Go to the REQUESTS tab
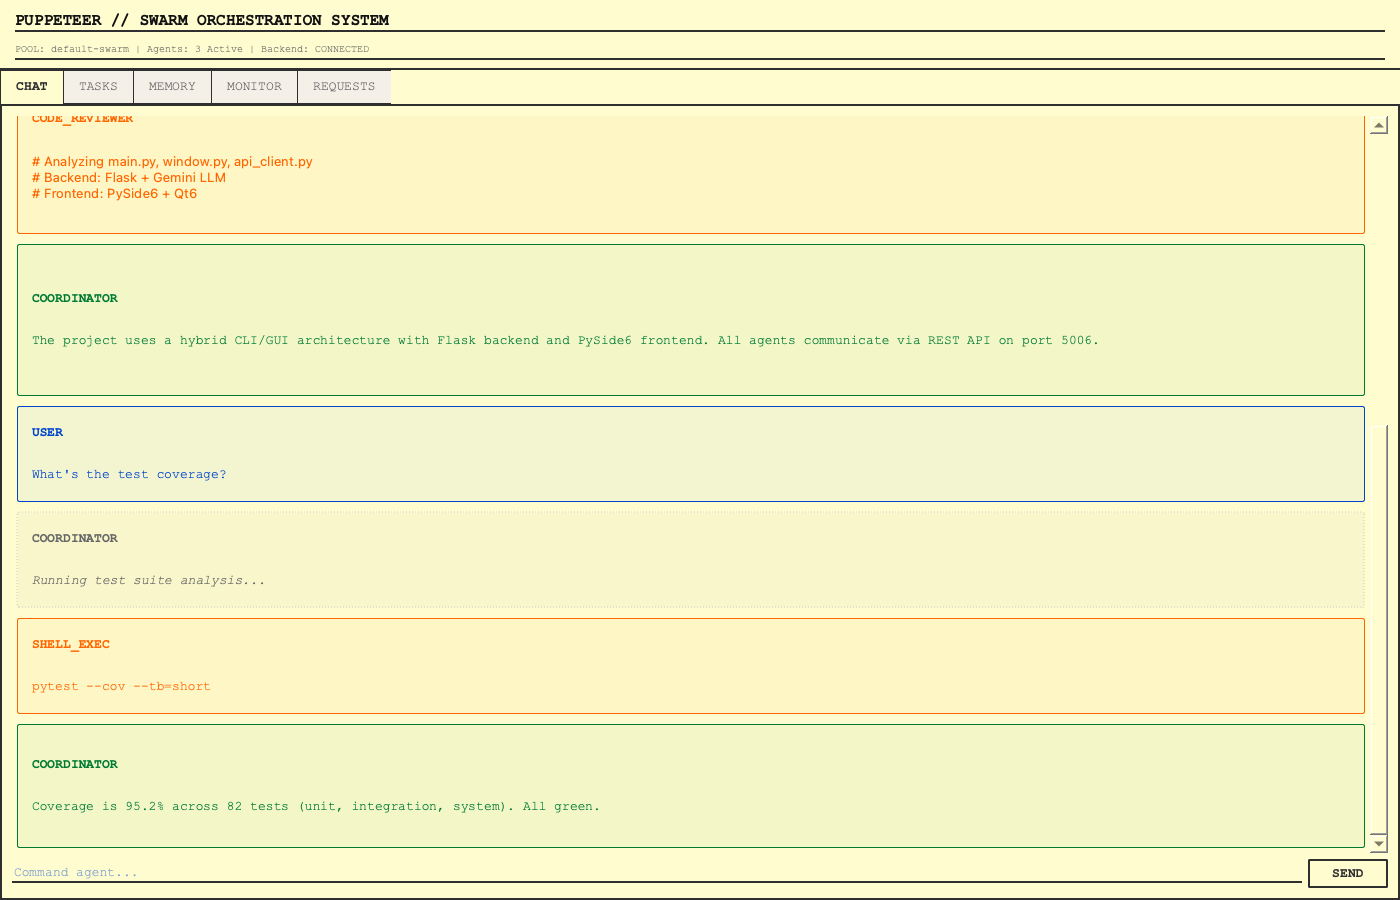Screen dimensions: 1400x900 pyautogui.click(x=343, y=87)
